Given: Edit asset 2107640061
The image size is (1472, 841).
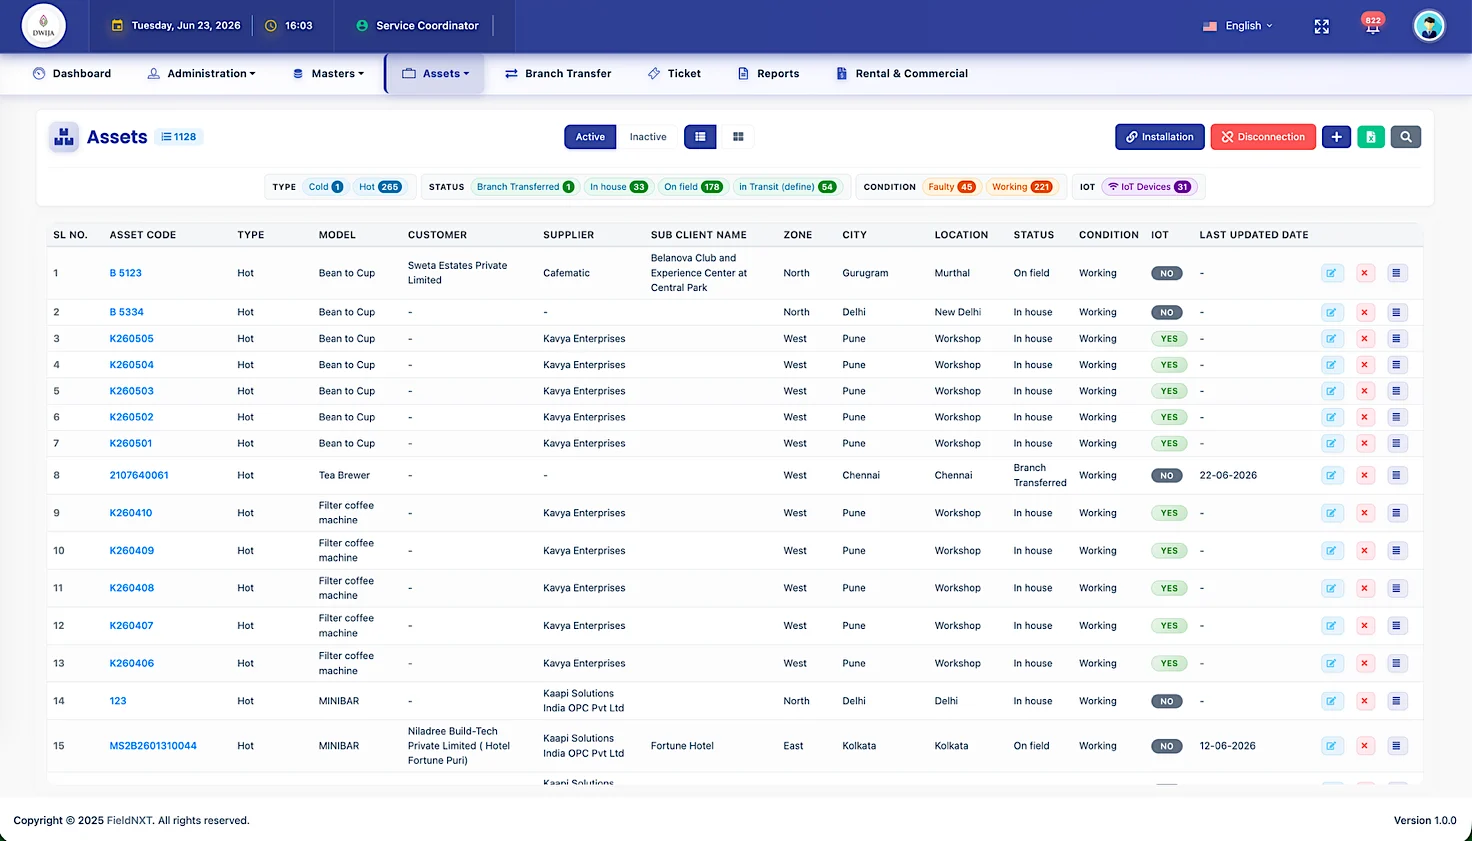Looking at the screenshot, I should 1332,475.
